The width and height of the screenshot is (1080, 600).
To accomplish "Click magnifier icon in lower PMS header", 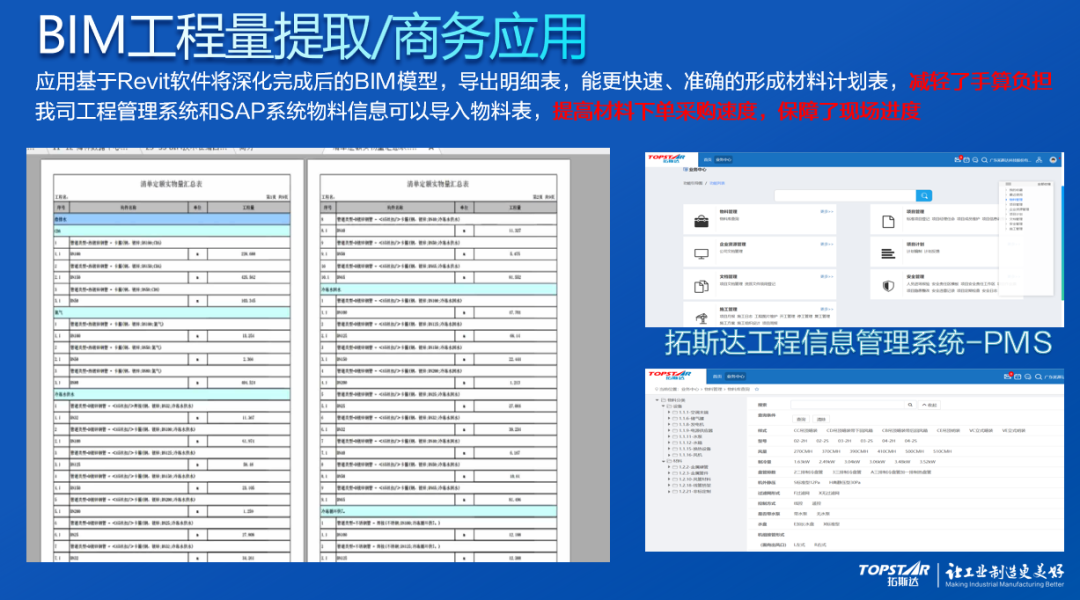I will click(x=1038, y=377).
